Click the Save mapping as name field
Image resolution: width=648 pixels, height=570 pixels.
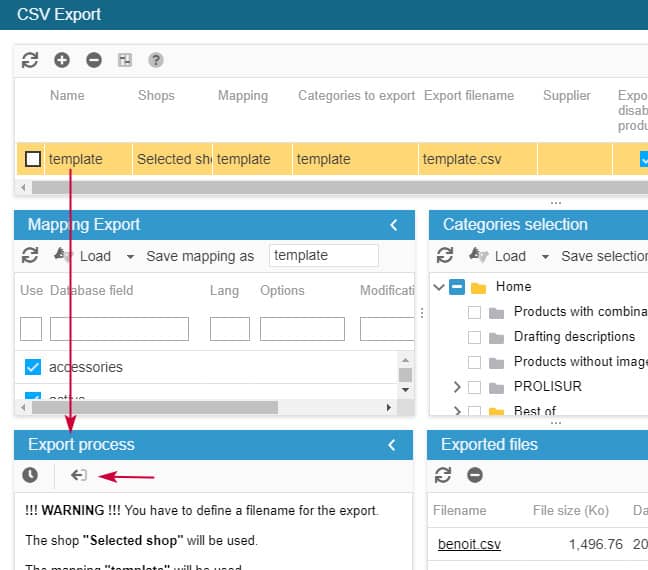point(324,255)
